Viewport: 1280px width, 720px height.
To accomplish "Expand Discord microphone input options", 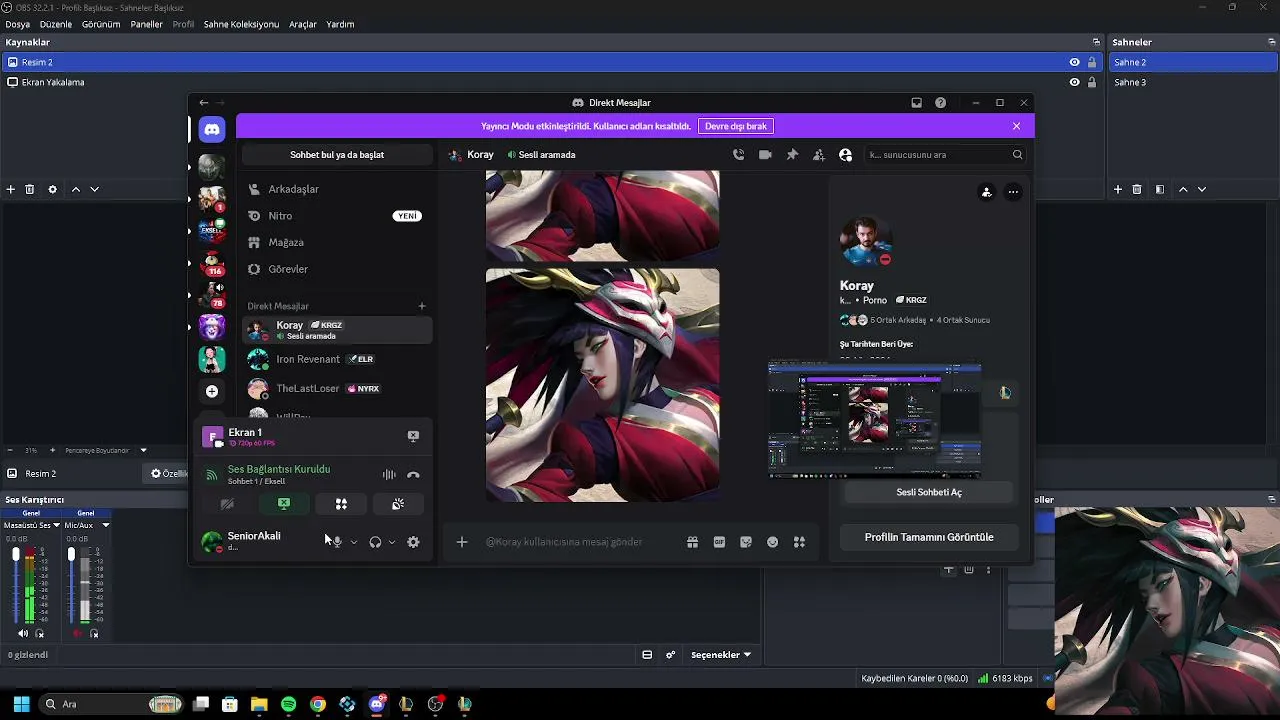I will pyautogui.click(x=354, y=542).
